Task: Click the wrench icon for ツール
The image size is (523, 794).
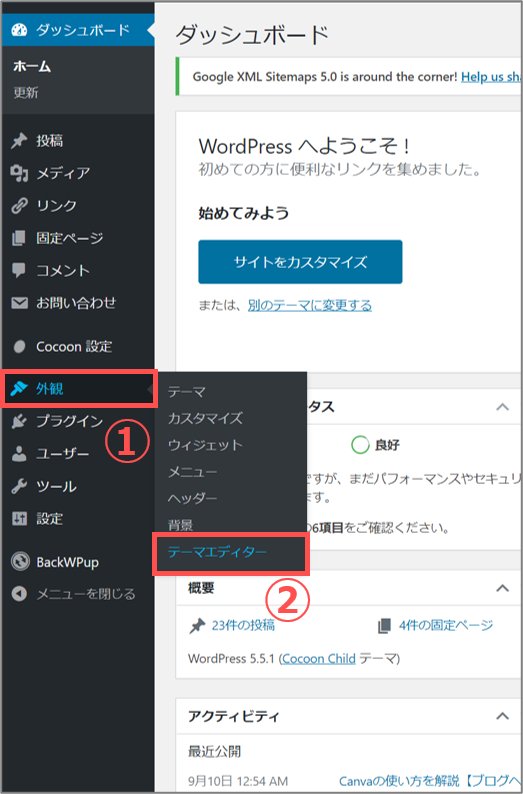Action: (19, 486)
